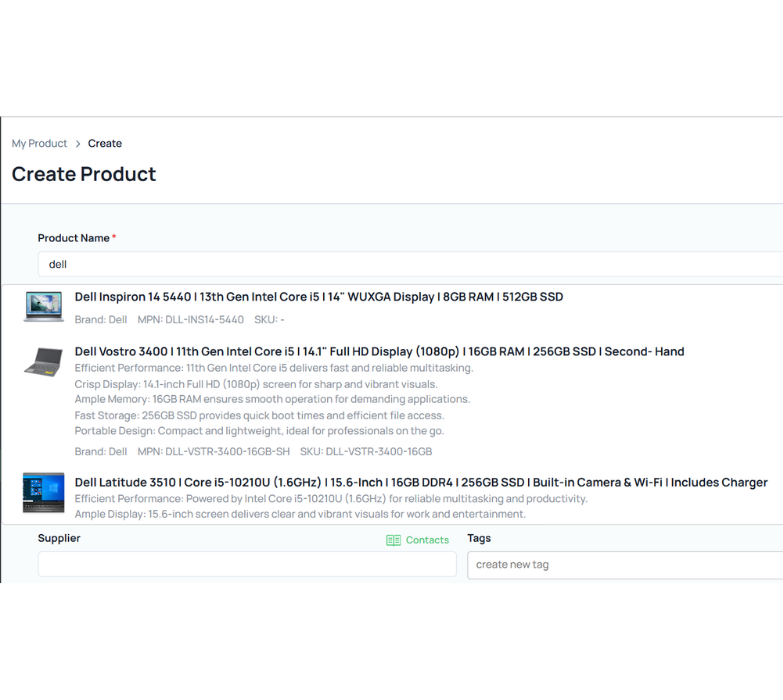Click MPN: DLL-VSTR-3400-16GB-SH text

213,451
